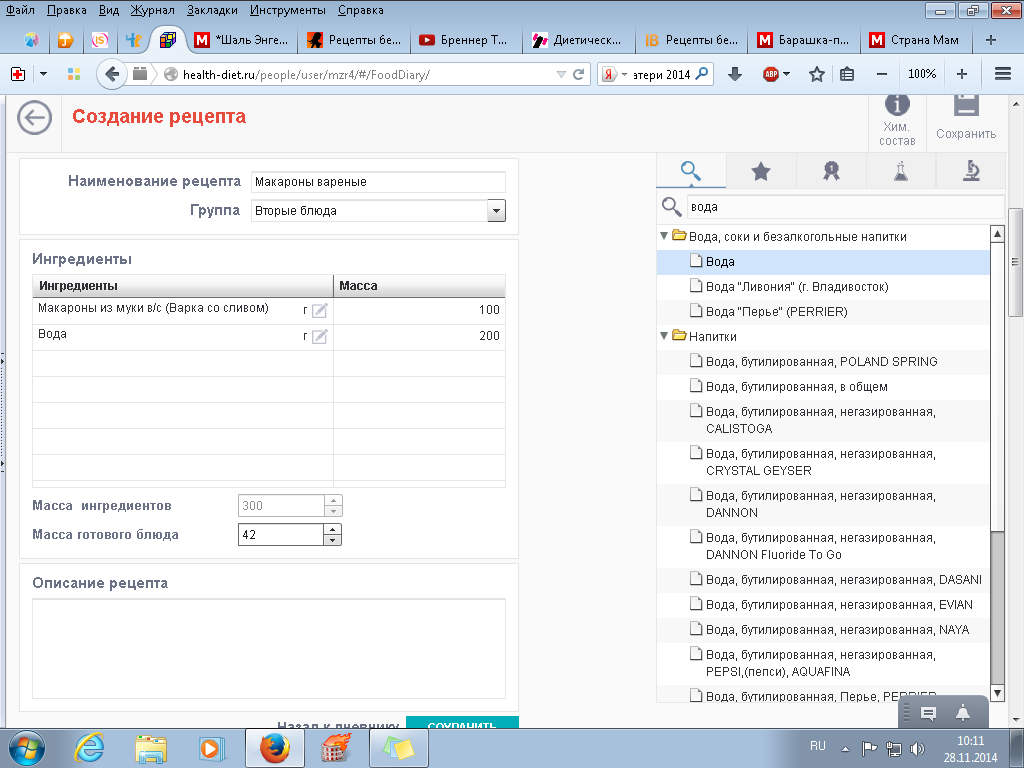Open the microscope tab in search panel
This screenshot has height=768, width=1024.
970,171
